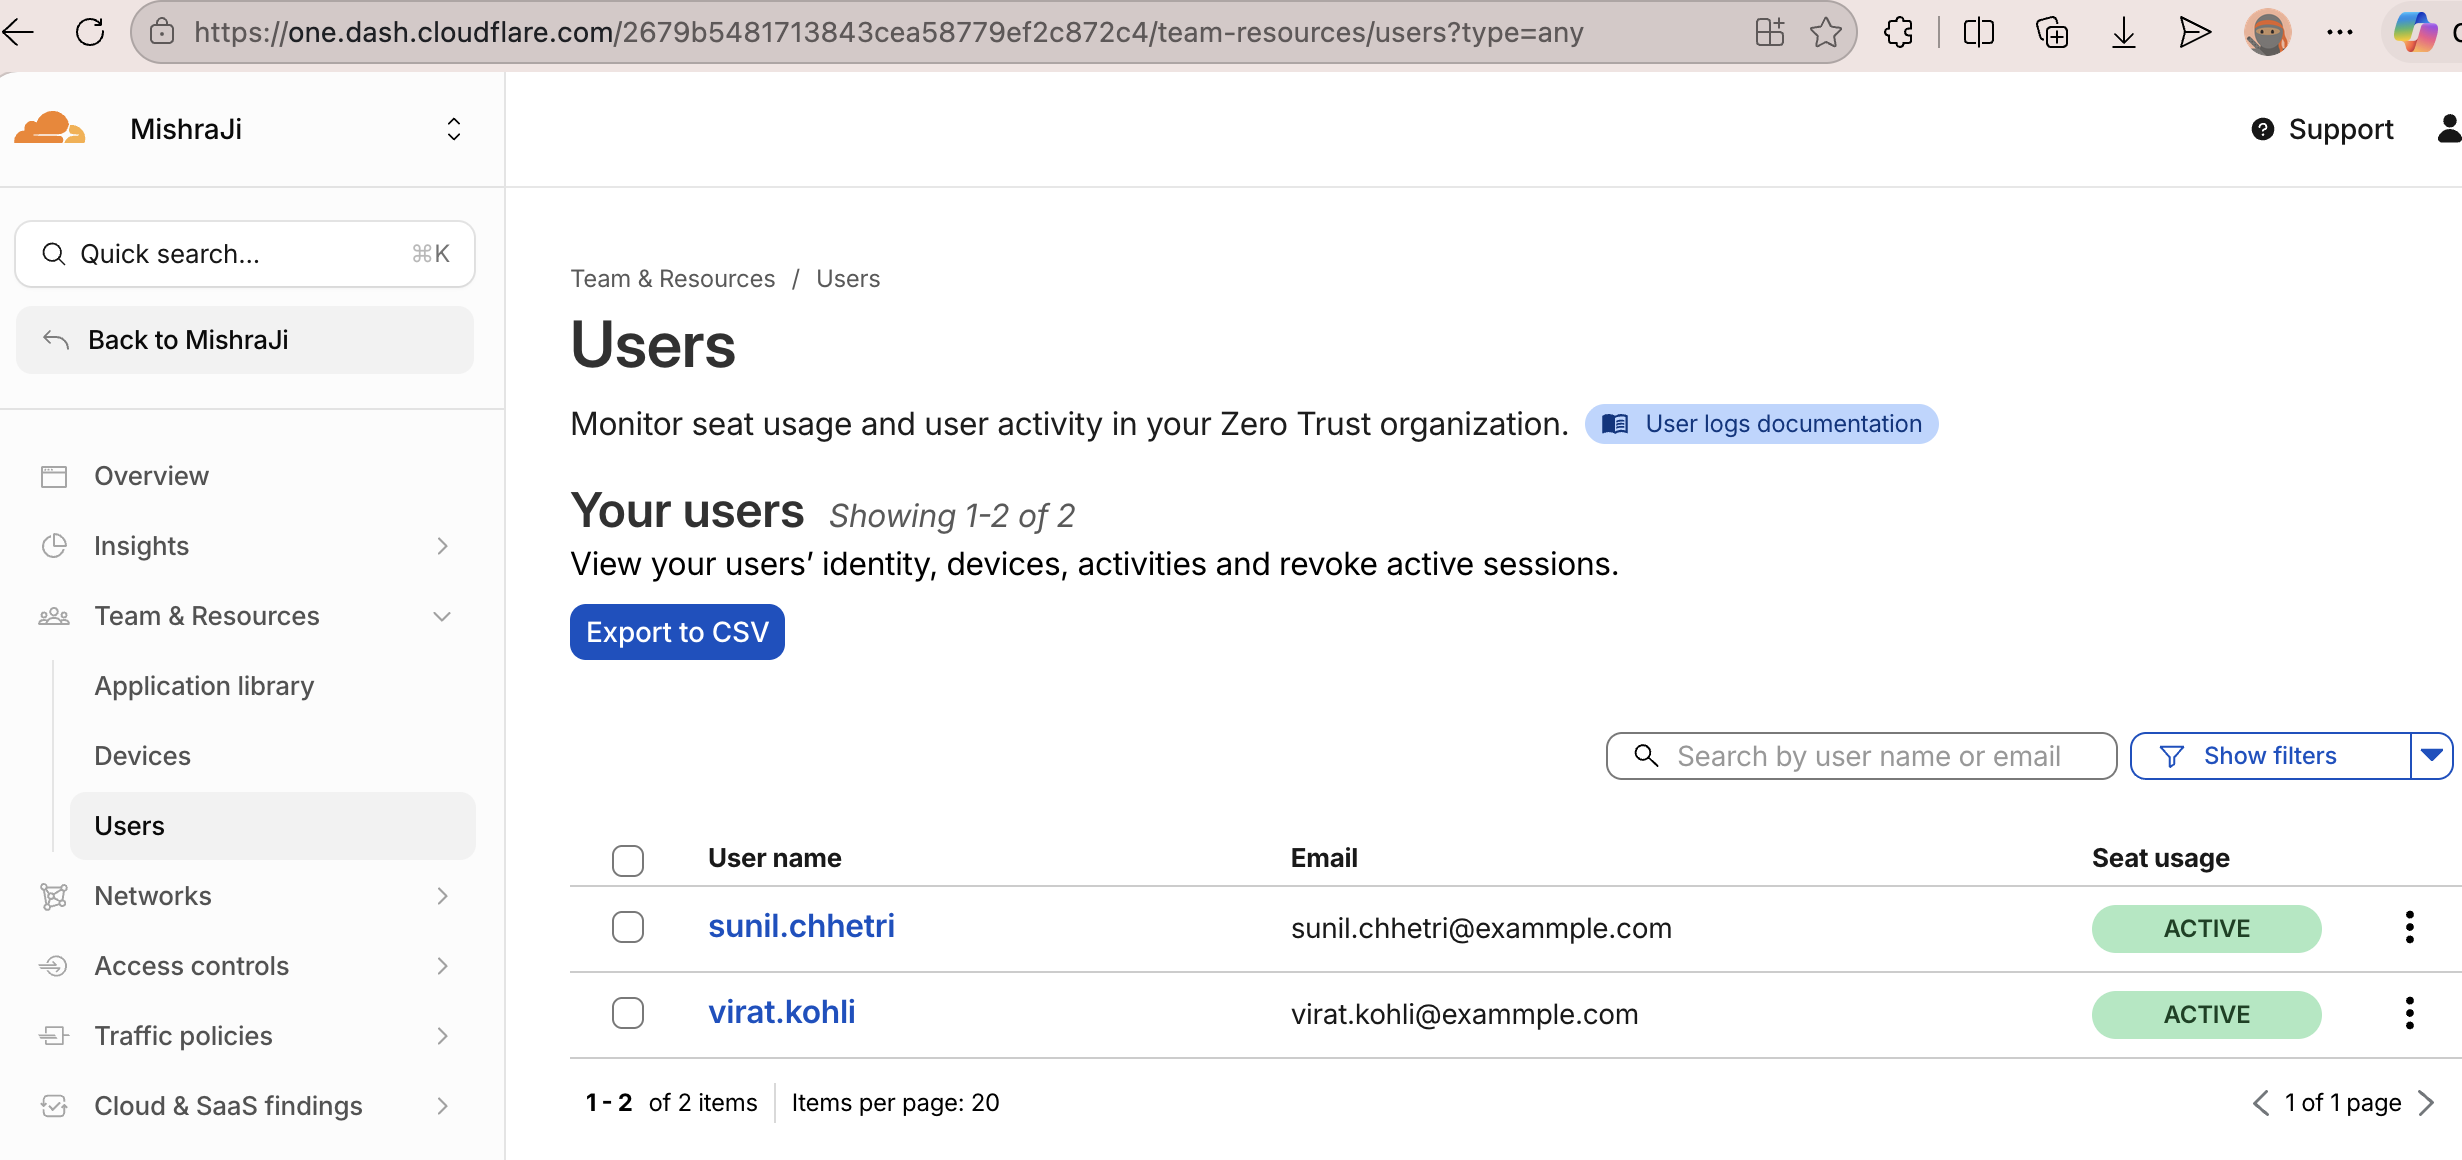
Task: Select Devices in the sidebar
Action: coord(143,756)
